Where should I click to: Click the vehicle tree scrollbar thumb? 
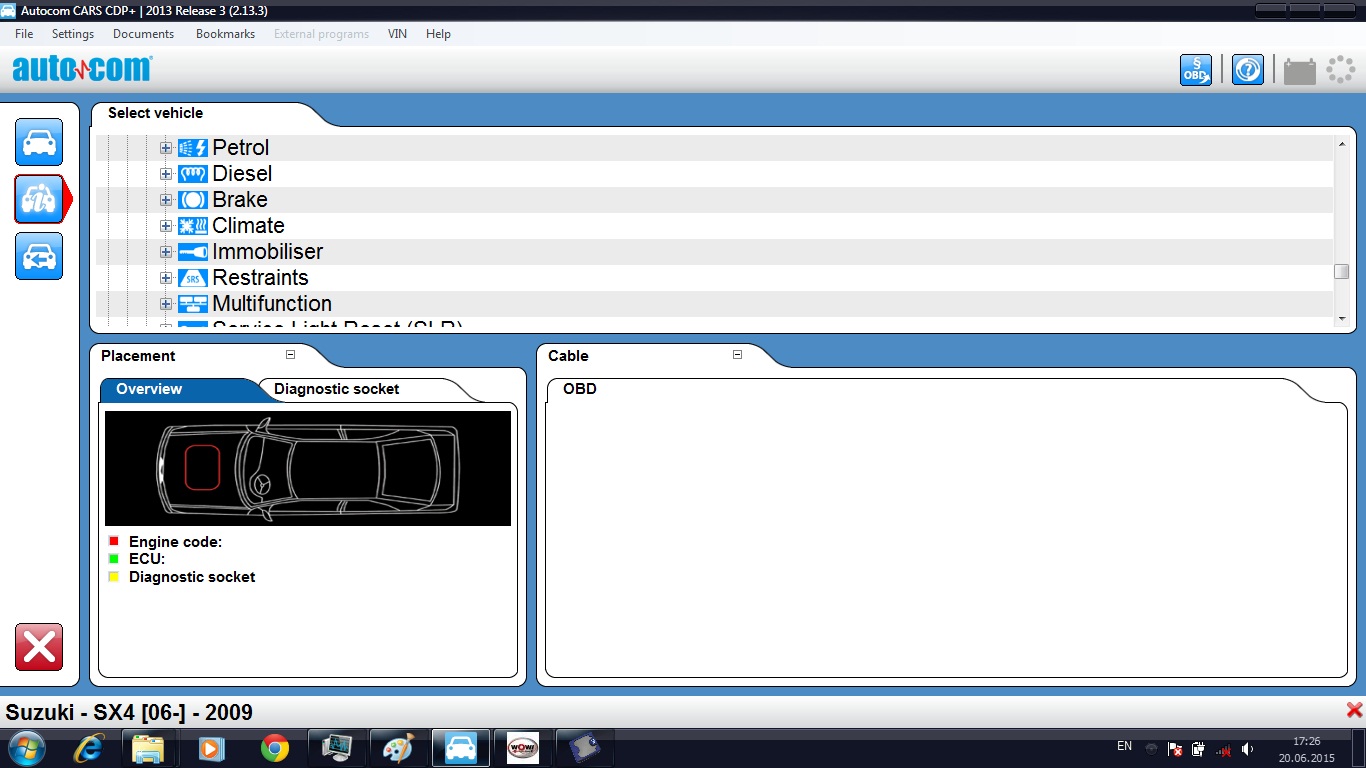pos(1342,271)
